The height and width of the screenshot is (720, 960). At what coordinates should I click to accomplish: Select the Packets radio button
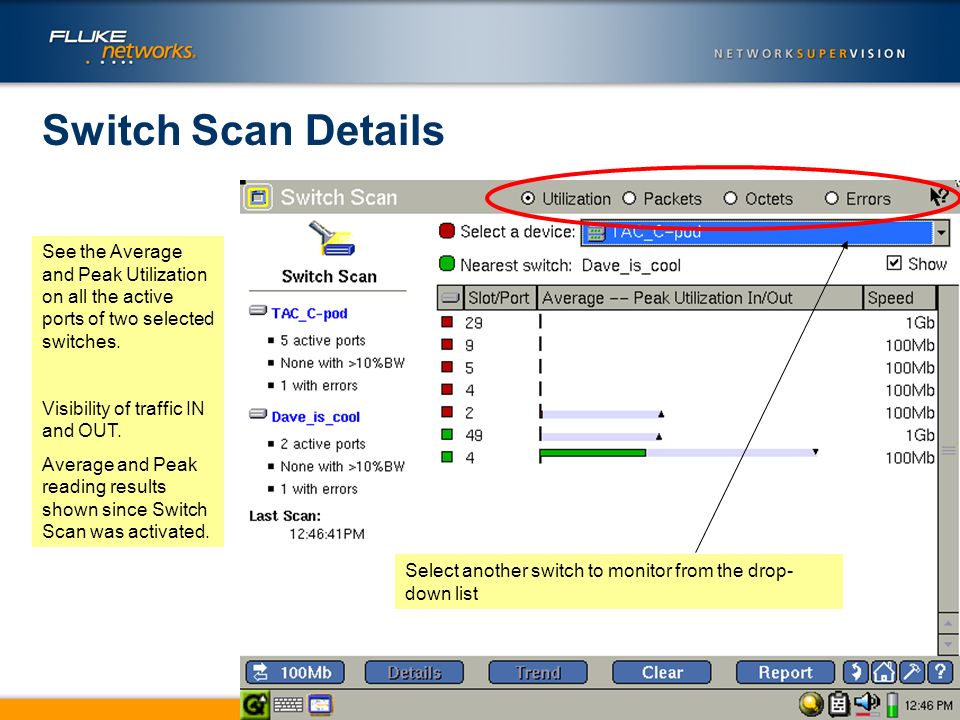coord(629,198)
